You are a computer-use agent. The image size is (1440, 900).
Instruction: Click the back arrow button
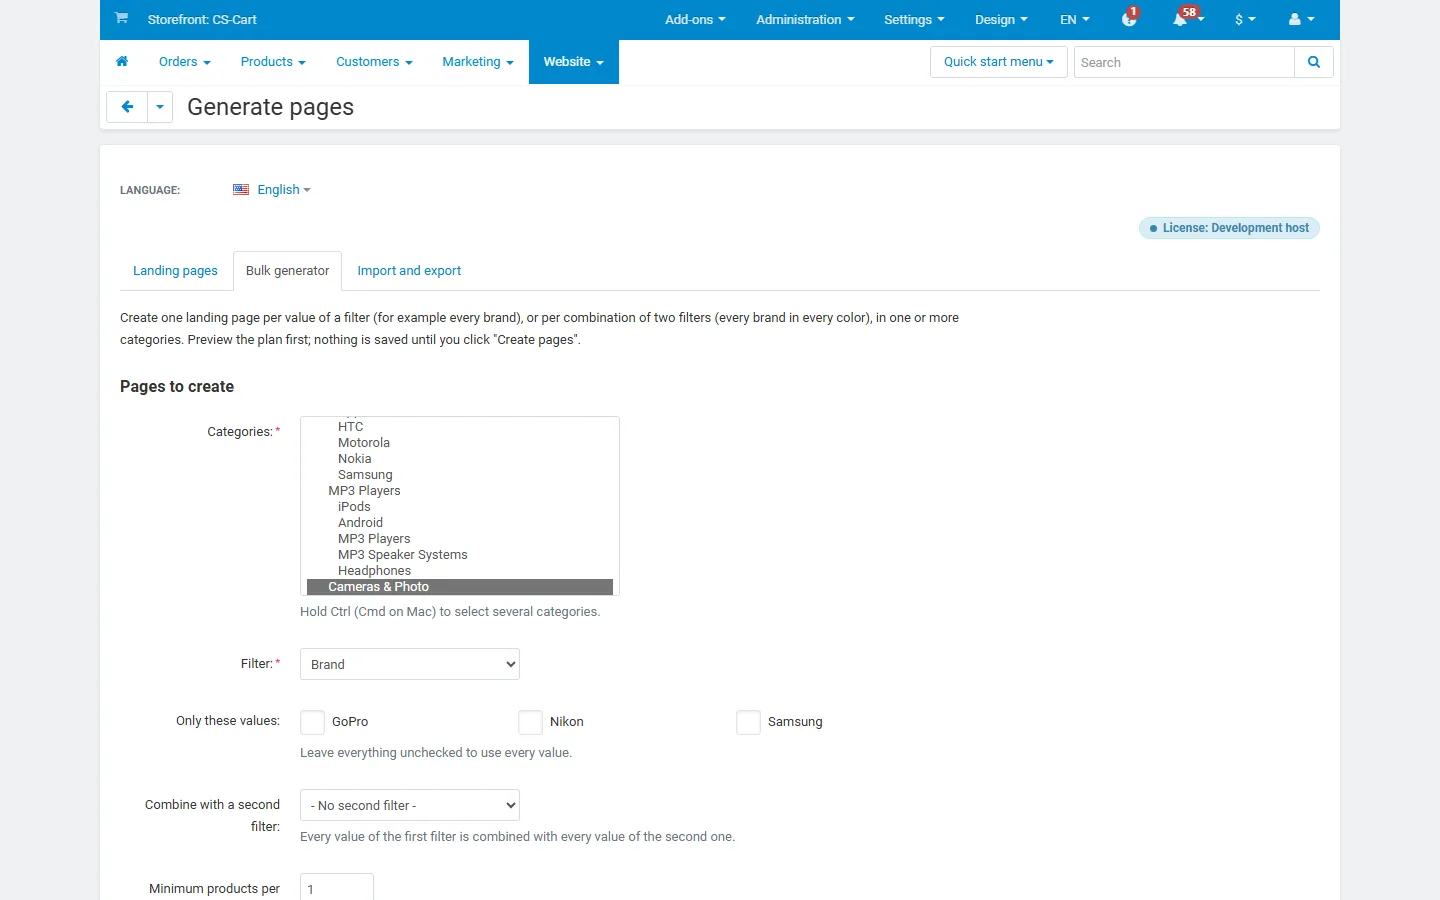127,107
